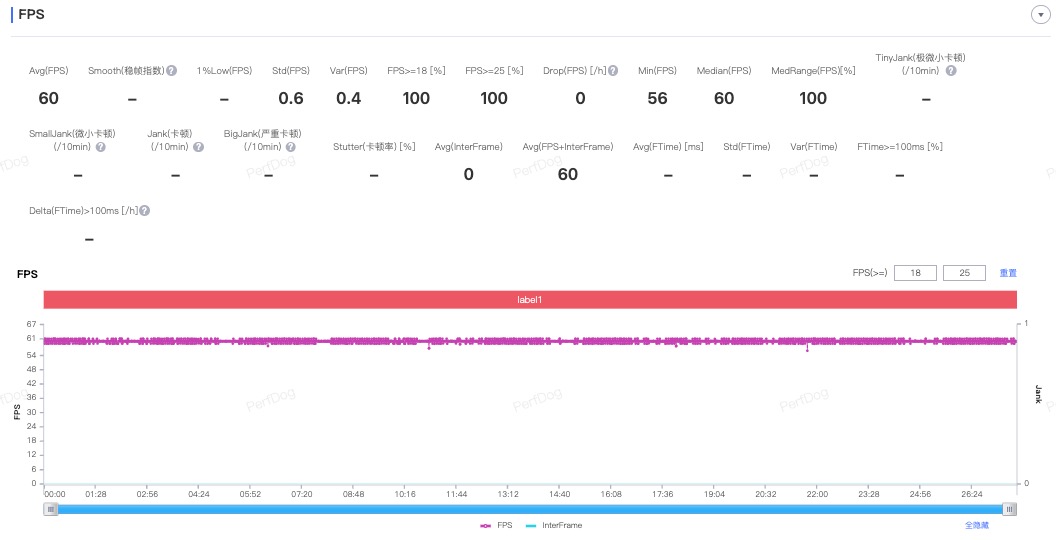Click the FPS threshold field showing 18
This screenshot has width=1056, height=540.
[x=914, y=273]
